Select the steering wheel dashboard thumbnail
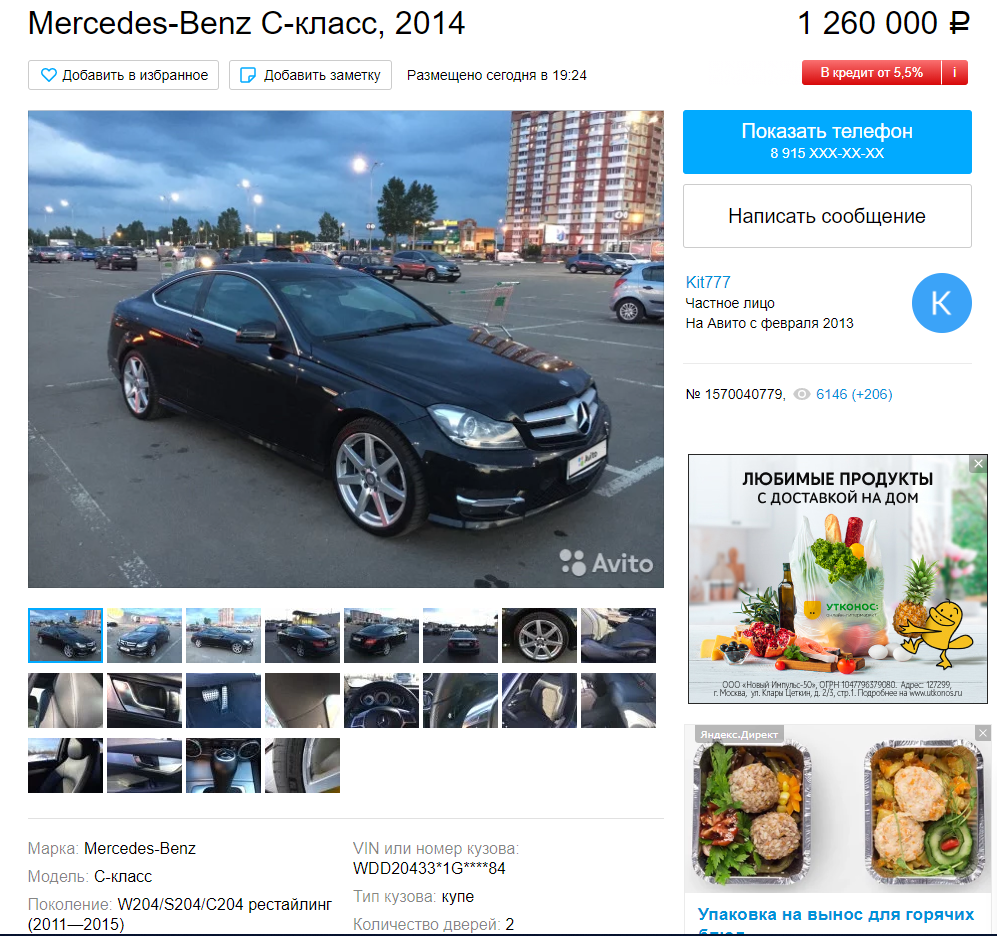 pos(382,700)
